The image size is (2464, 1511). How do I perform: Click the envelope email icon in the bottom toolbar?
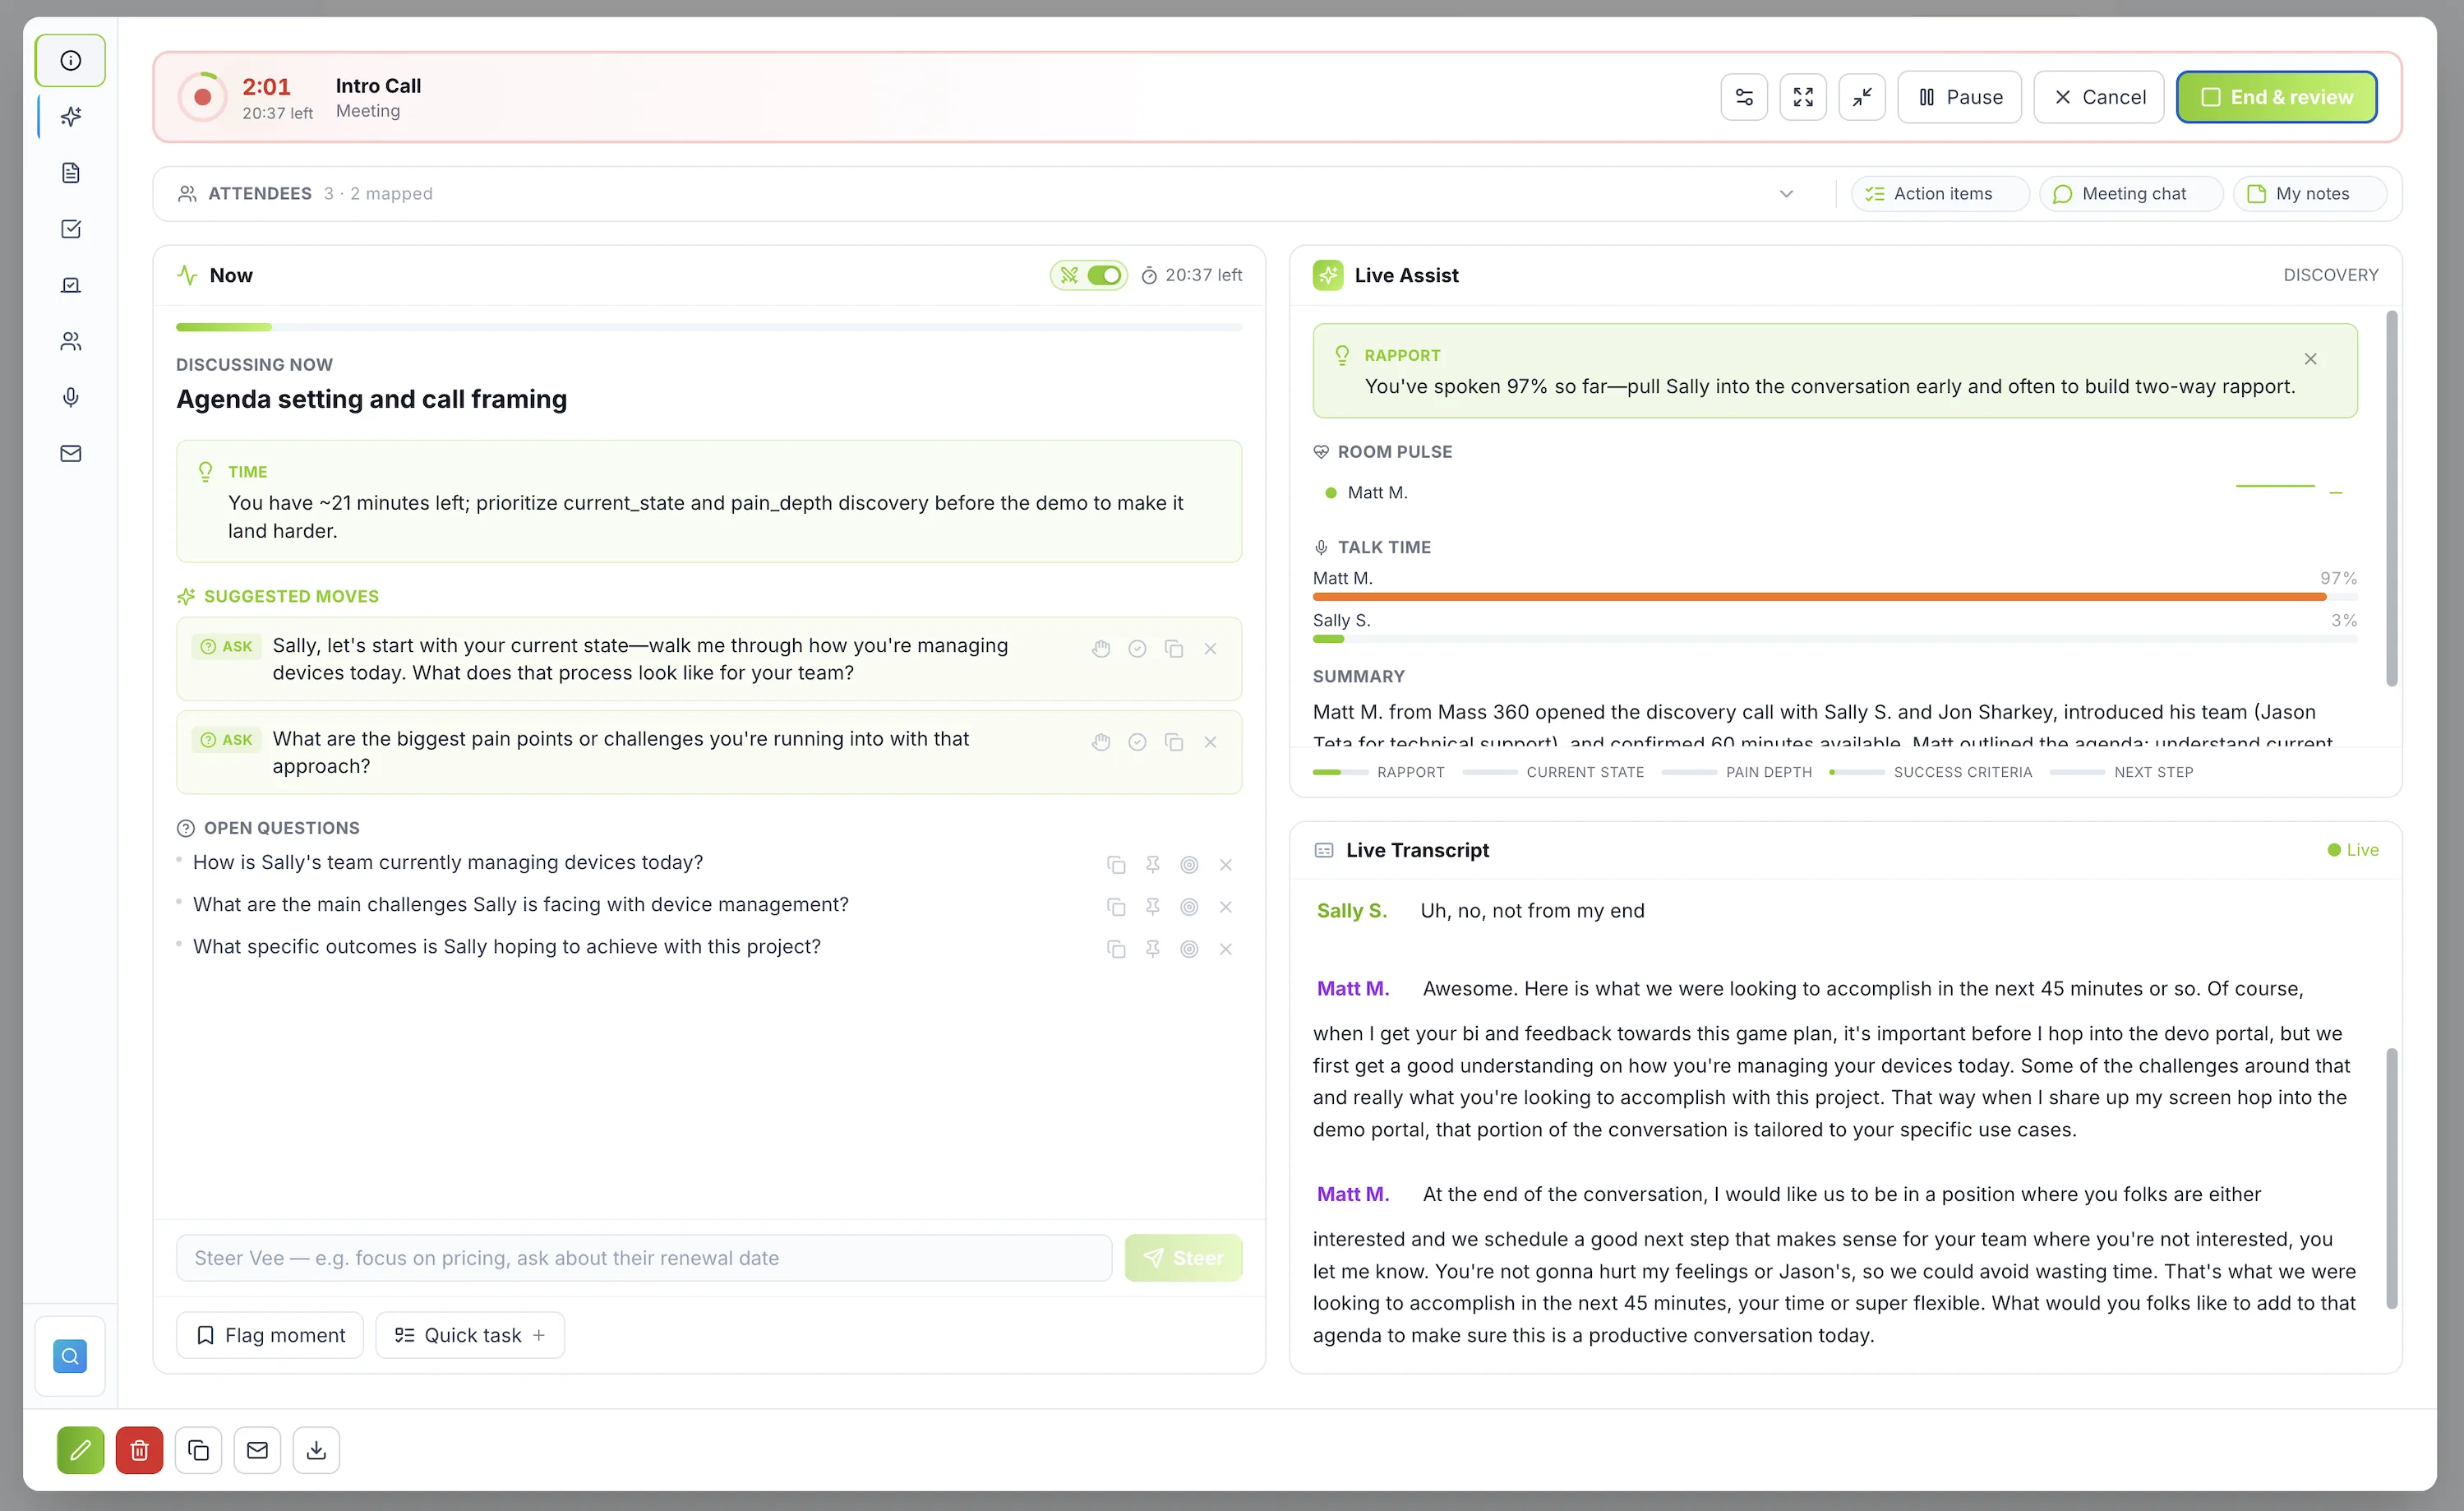coord(257,1449)
